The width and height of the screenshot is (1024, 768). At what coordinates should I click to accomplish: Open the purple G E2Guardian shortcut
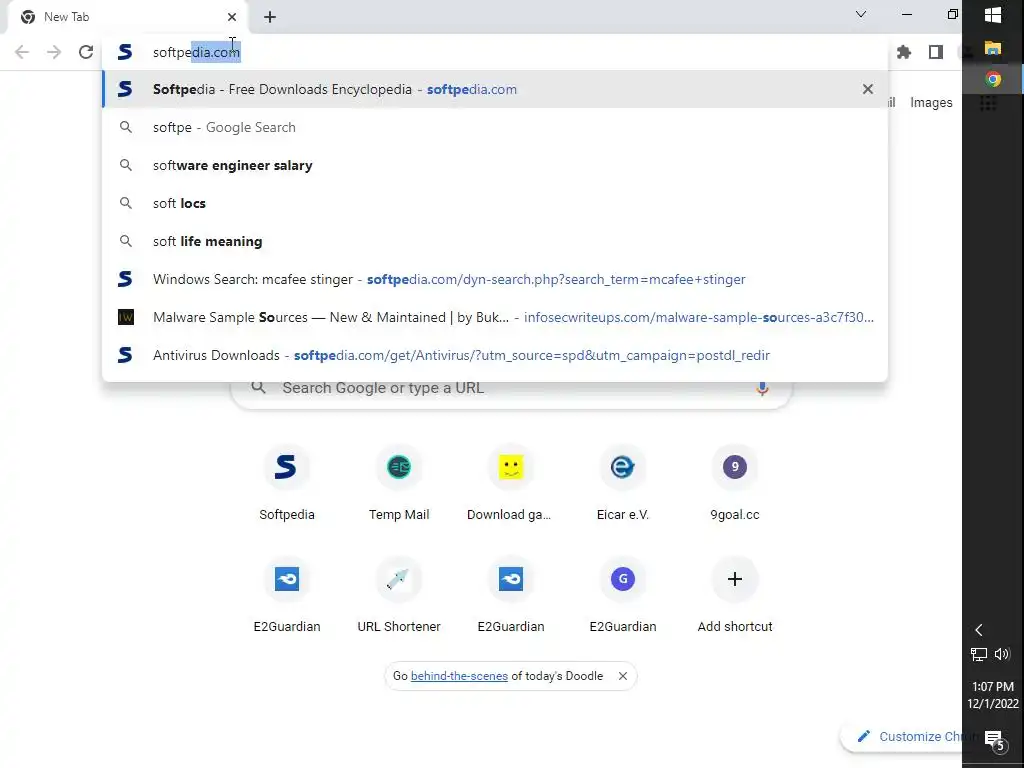coord(623,595)
